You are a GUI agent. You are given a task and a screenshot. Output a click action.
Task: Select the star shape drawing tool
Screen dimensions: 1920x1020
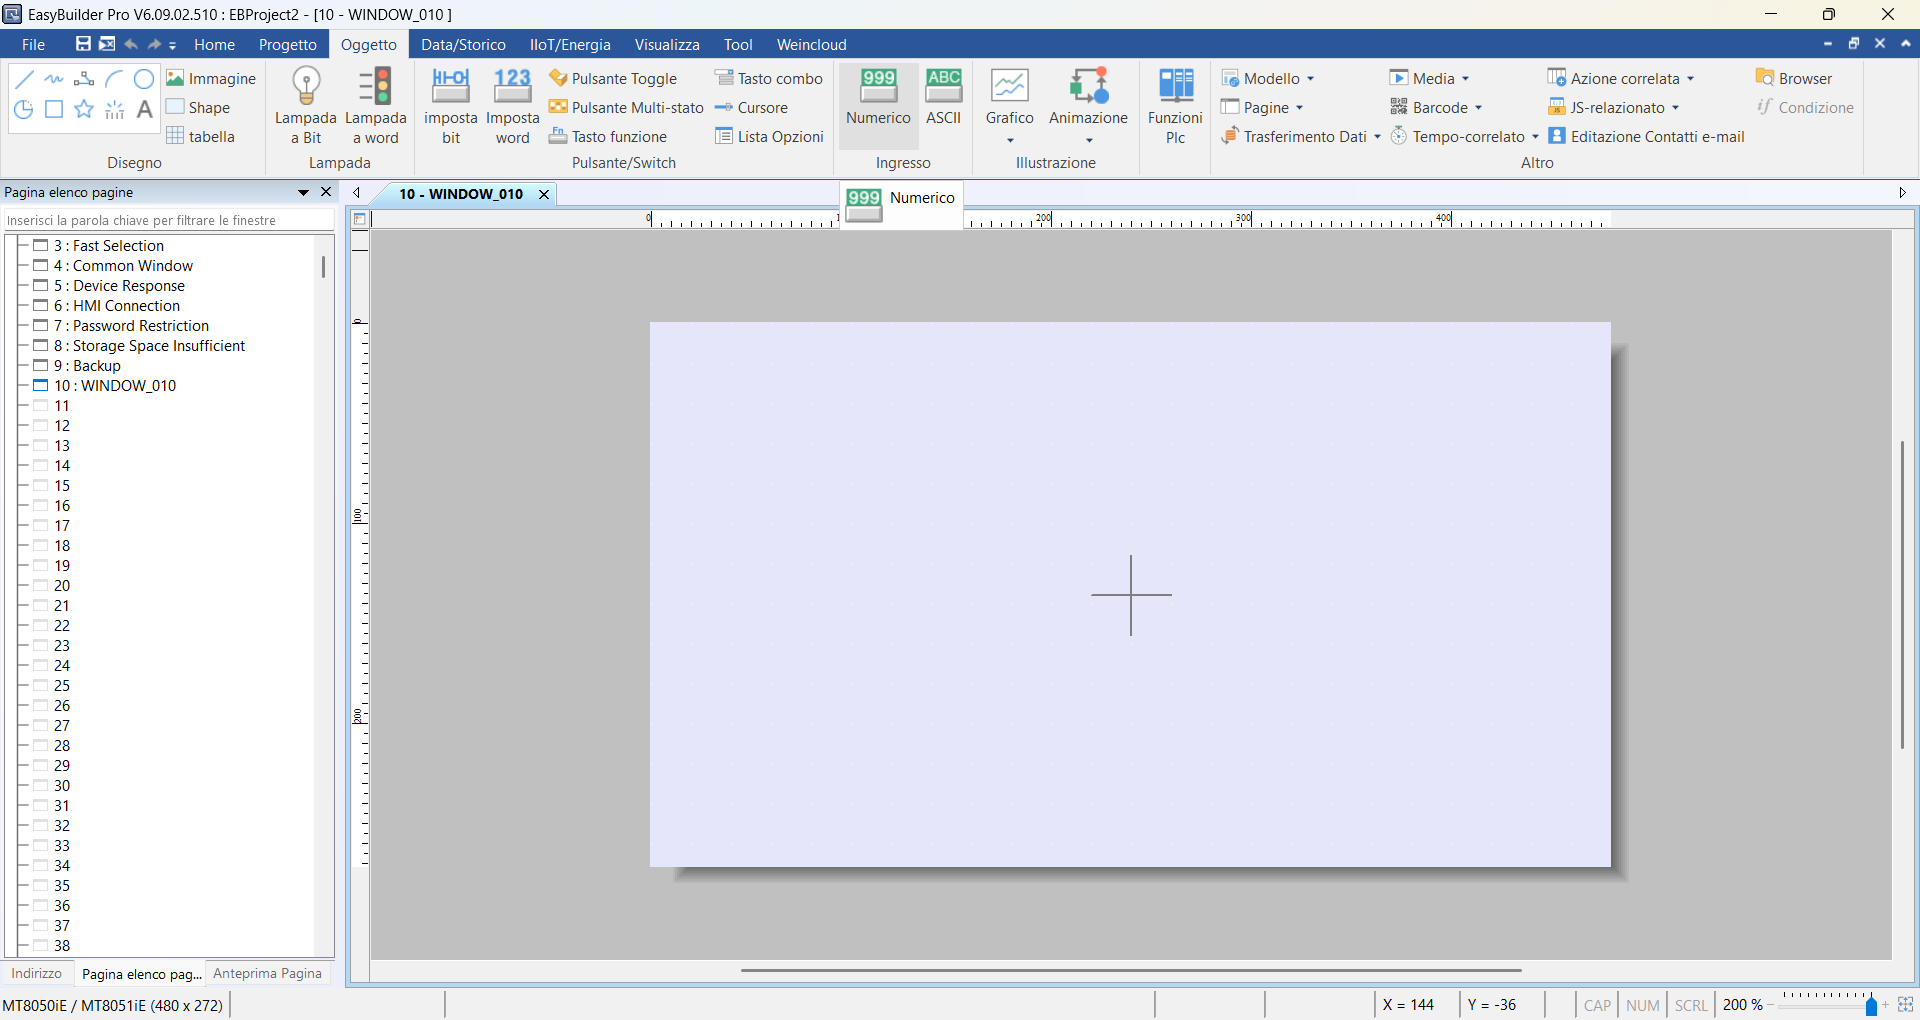(x=84, y=110)
